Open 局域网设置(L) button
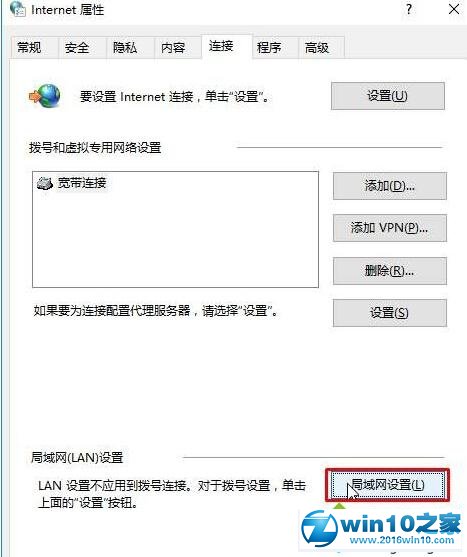Image resolution: width=467 pixels, height=557 pixels. 388,485
